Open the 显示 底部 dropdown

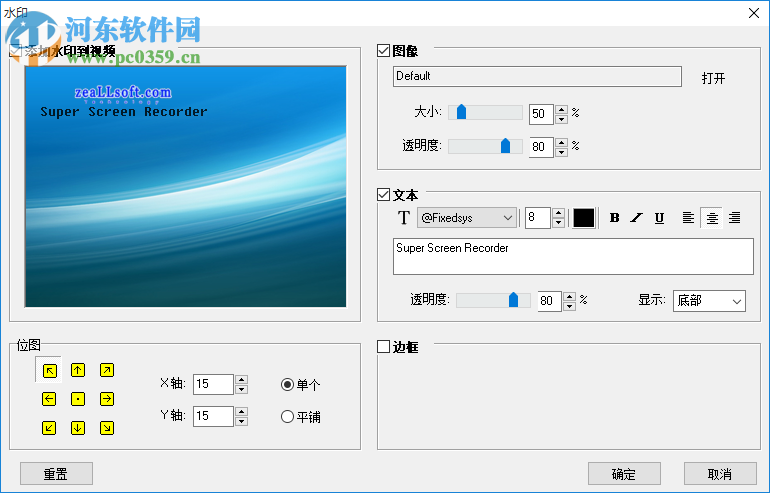709,301
